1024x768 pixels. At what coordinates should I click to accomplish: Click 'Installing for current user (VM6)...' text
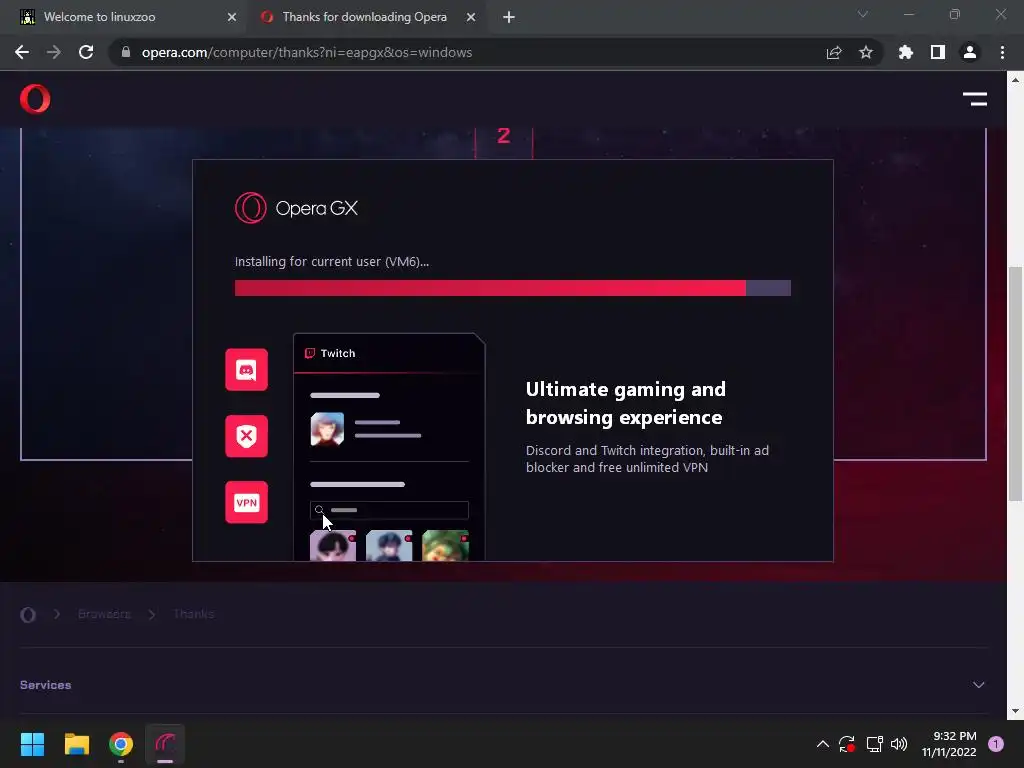pyautogui.click(x=332, y=261)
